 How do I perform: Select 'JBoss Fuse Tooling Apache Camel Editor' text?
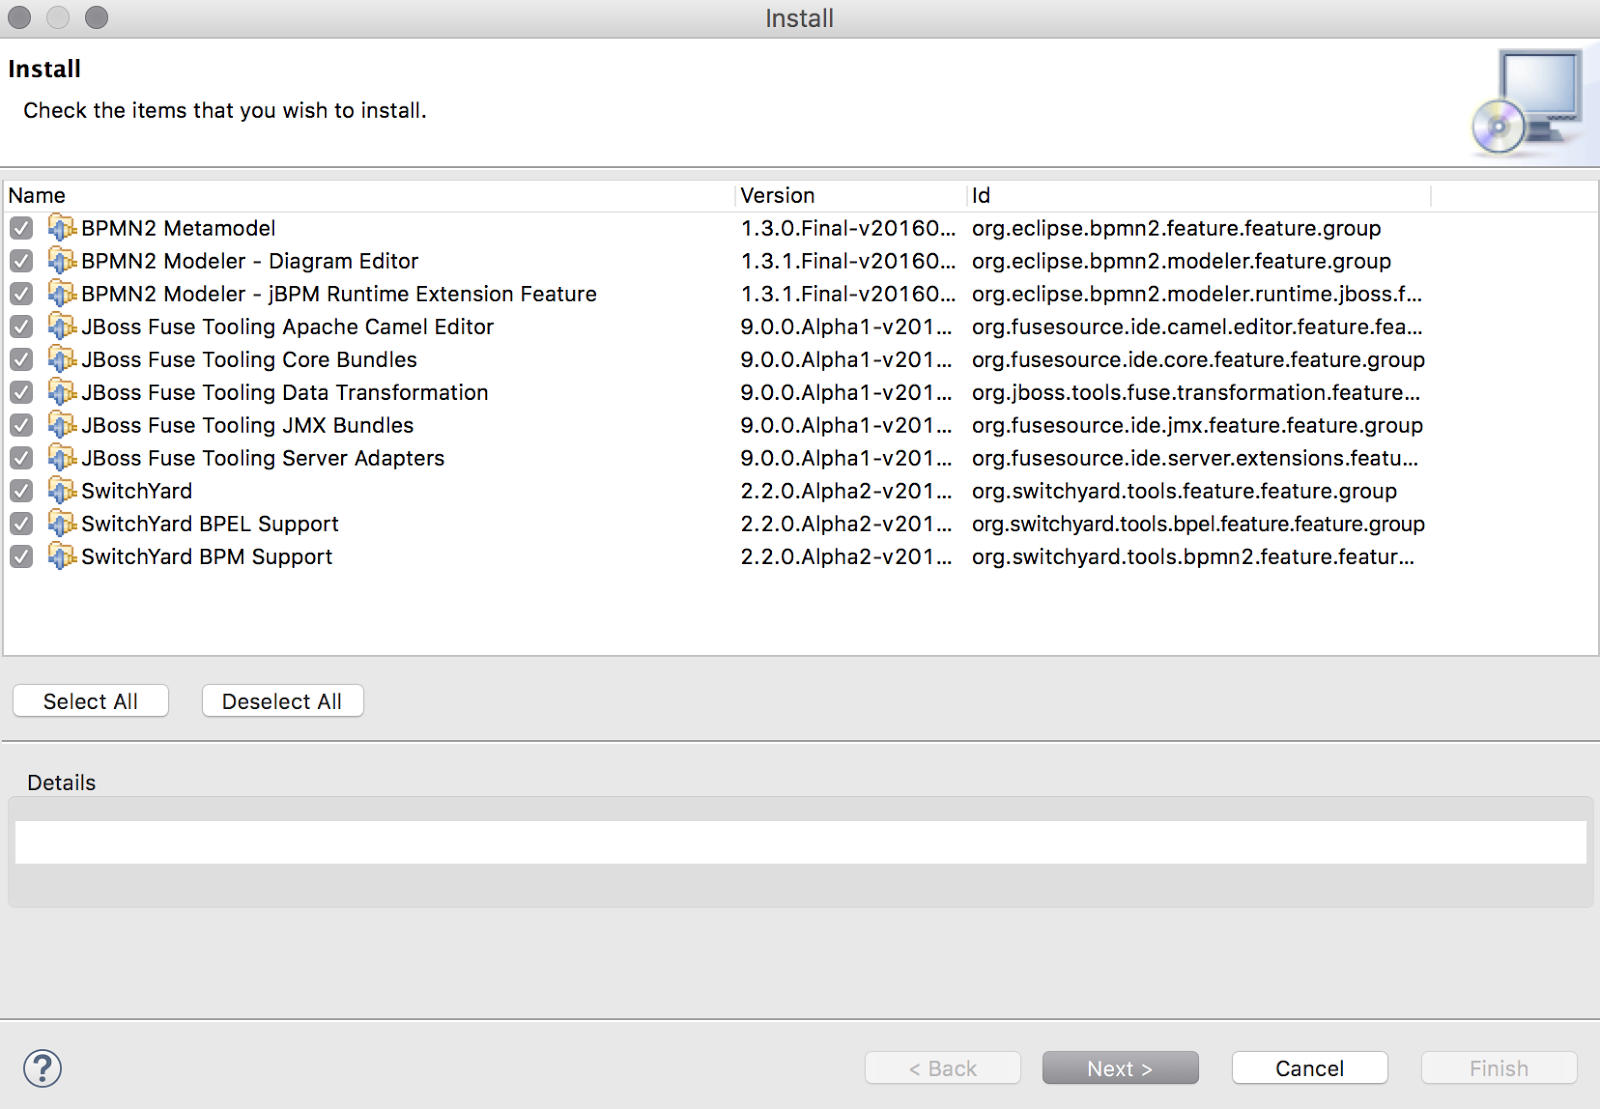pos(288,327)
